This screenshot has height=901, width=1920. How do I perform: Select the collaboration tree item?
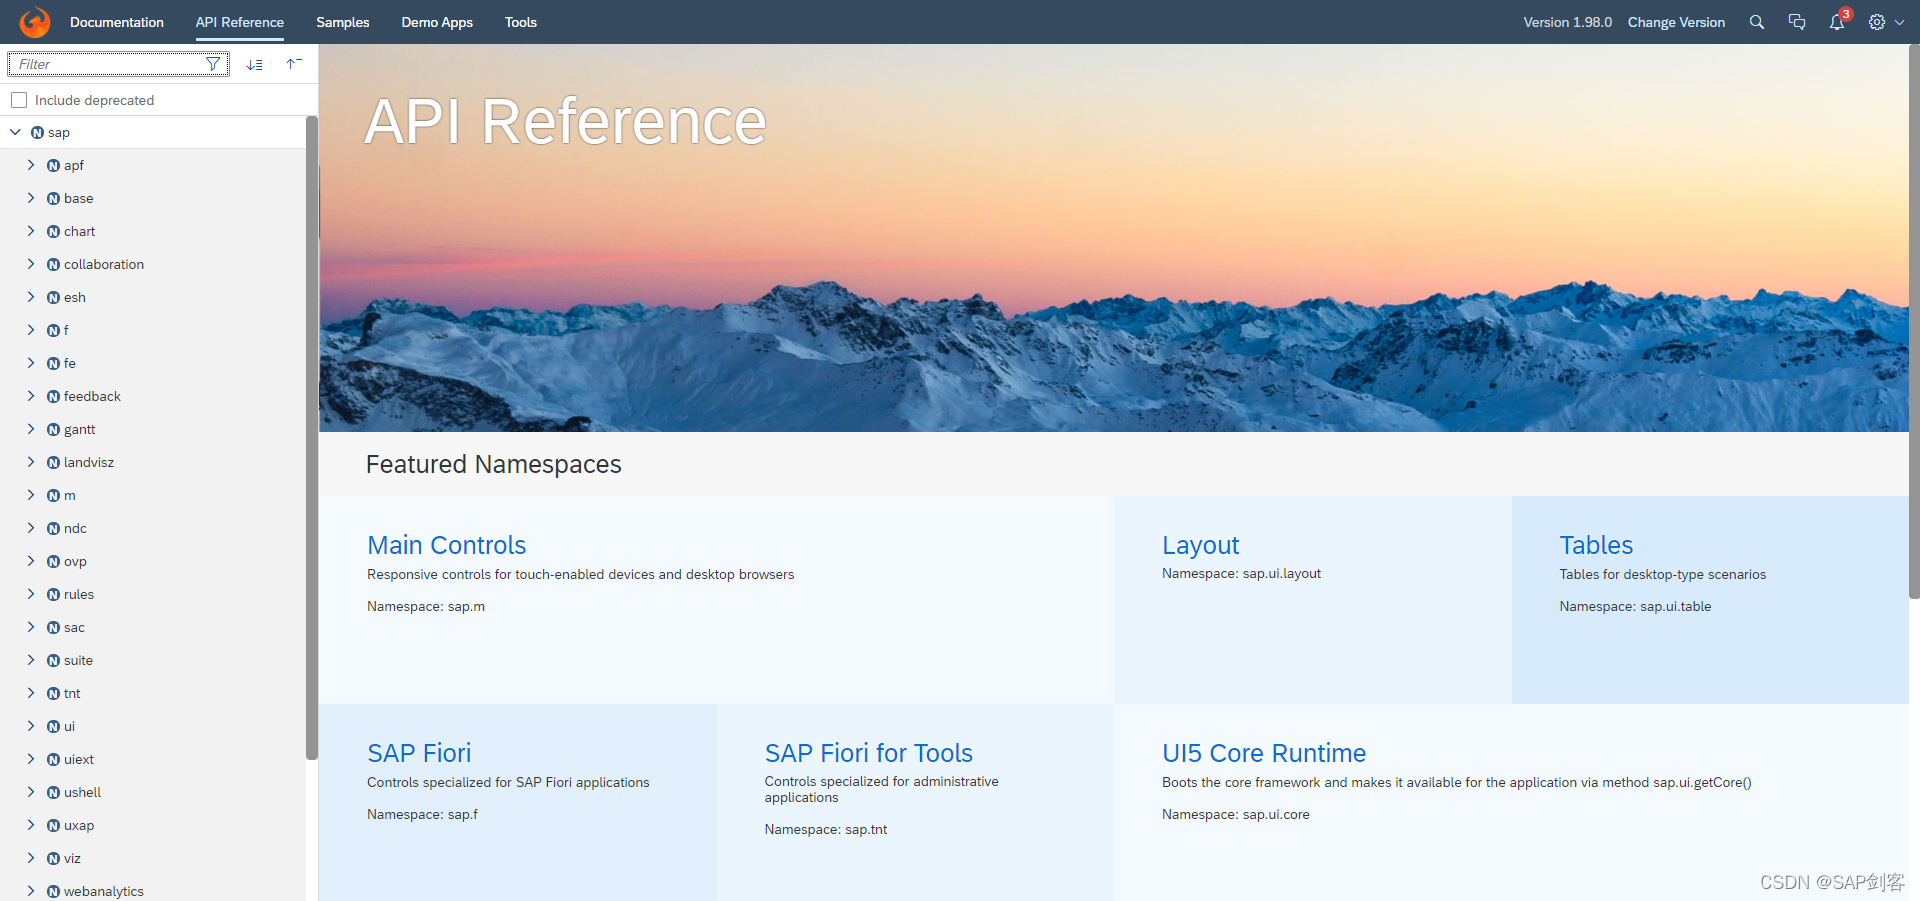pos(152,265)
